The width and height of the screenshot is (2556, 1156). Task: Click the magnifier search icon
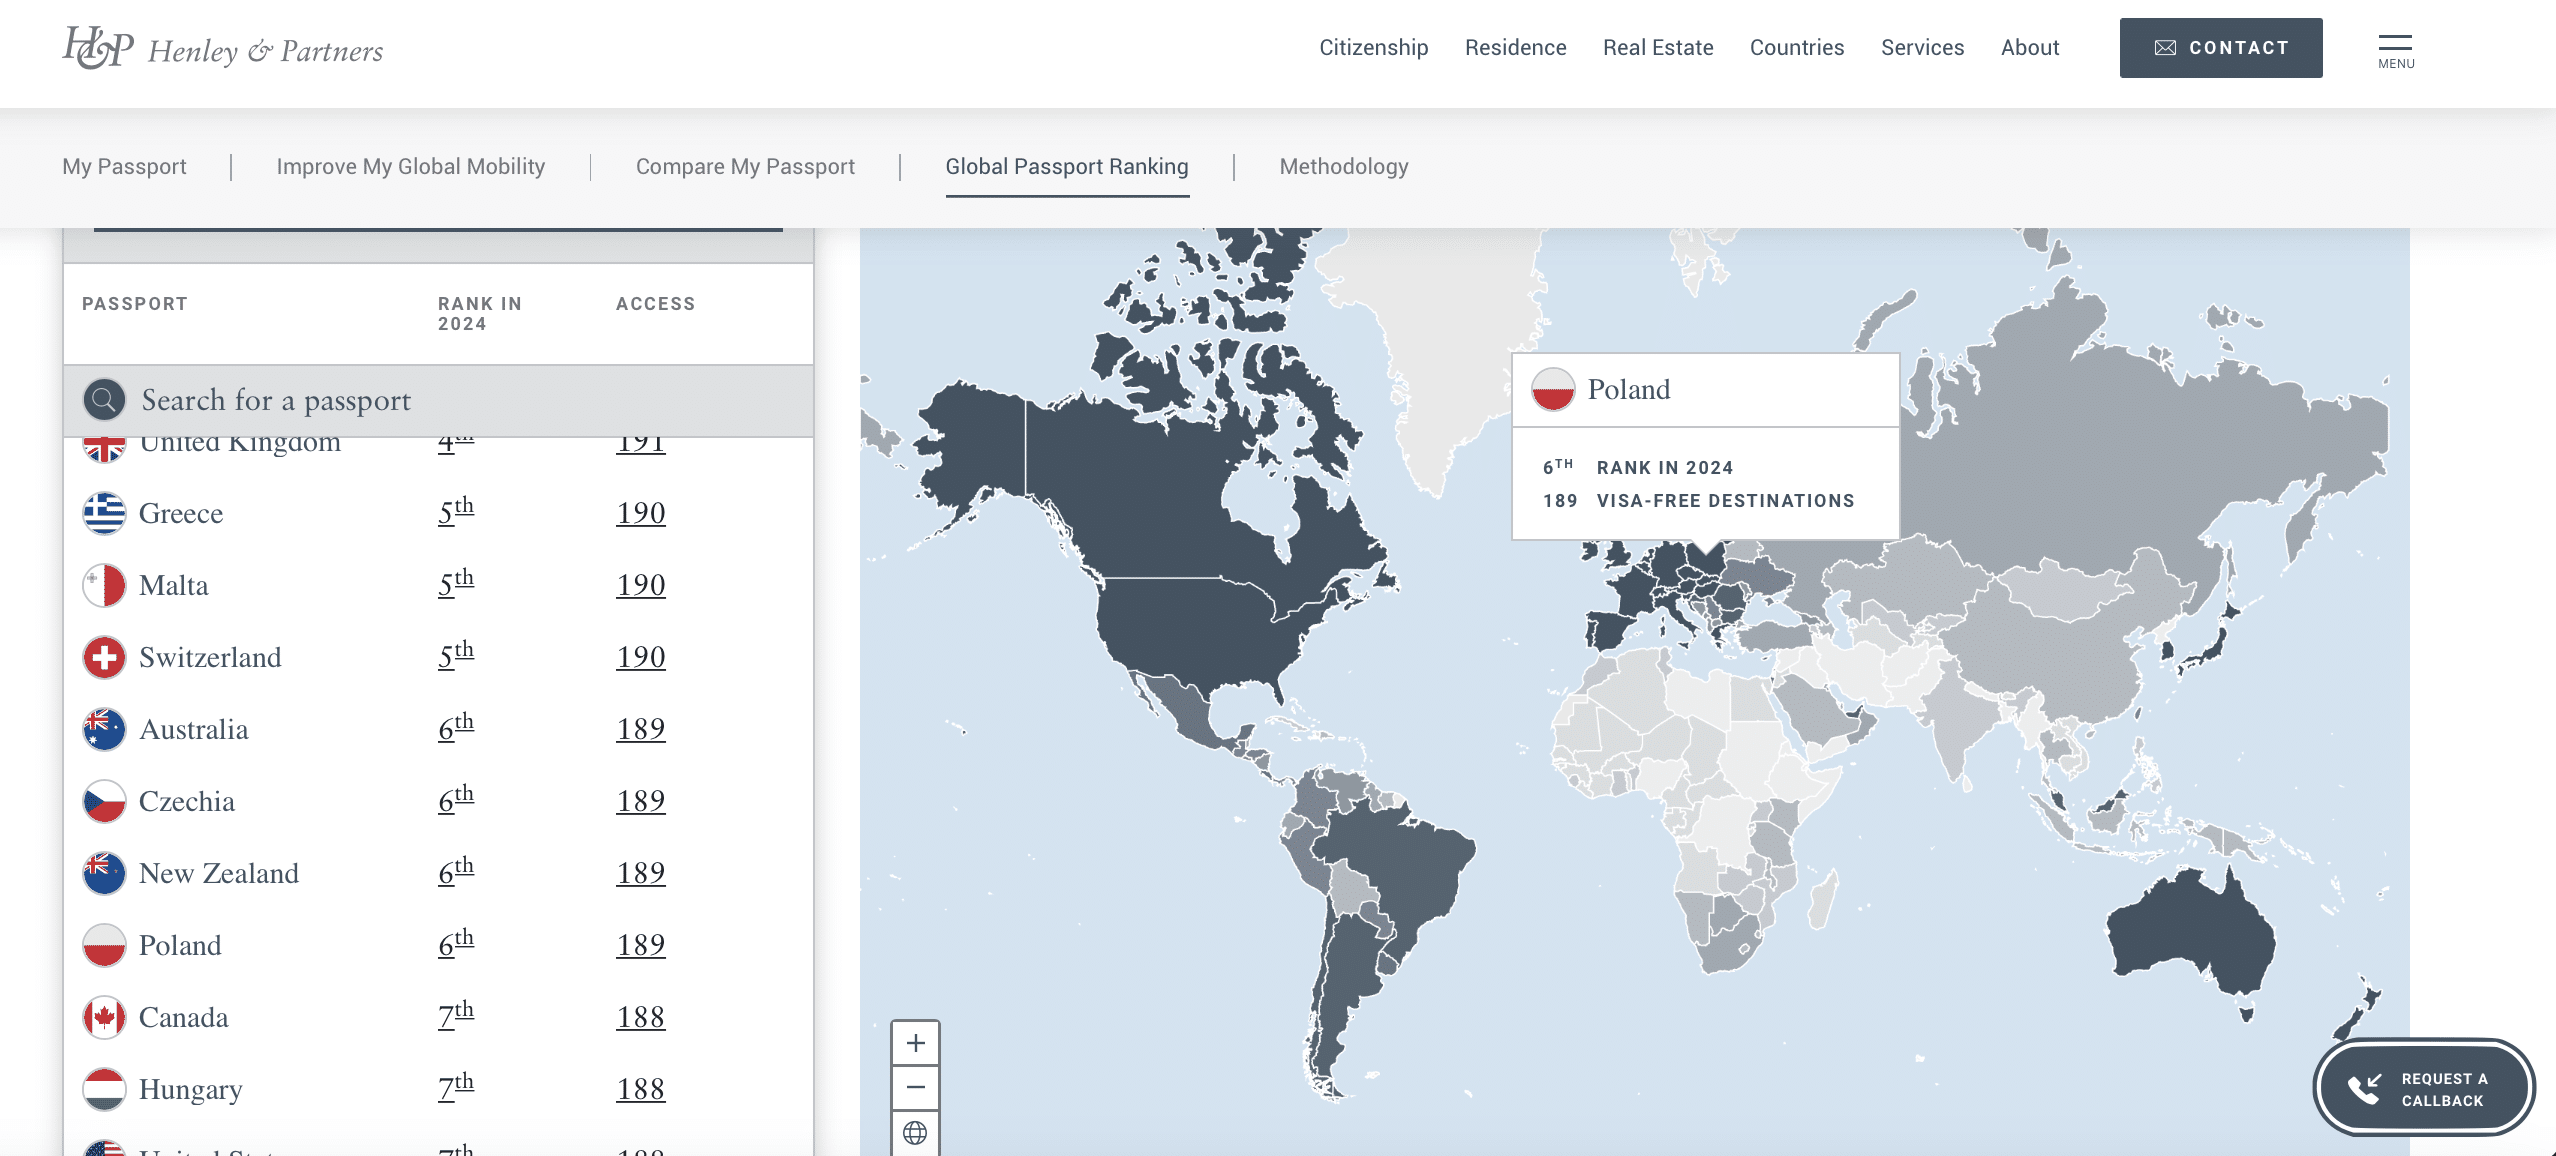coord(104,400)
